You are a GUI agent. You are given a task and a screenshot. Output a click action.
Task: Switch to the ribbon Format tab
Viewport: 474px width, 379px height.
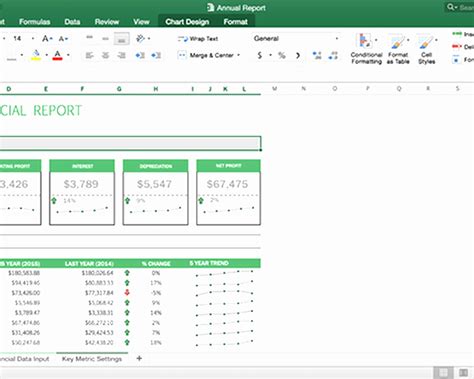(x=236, y=22)
